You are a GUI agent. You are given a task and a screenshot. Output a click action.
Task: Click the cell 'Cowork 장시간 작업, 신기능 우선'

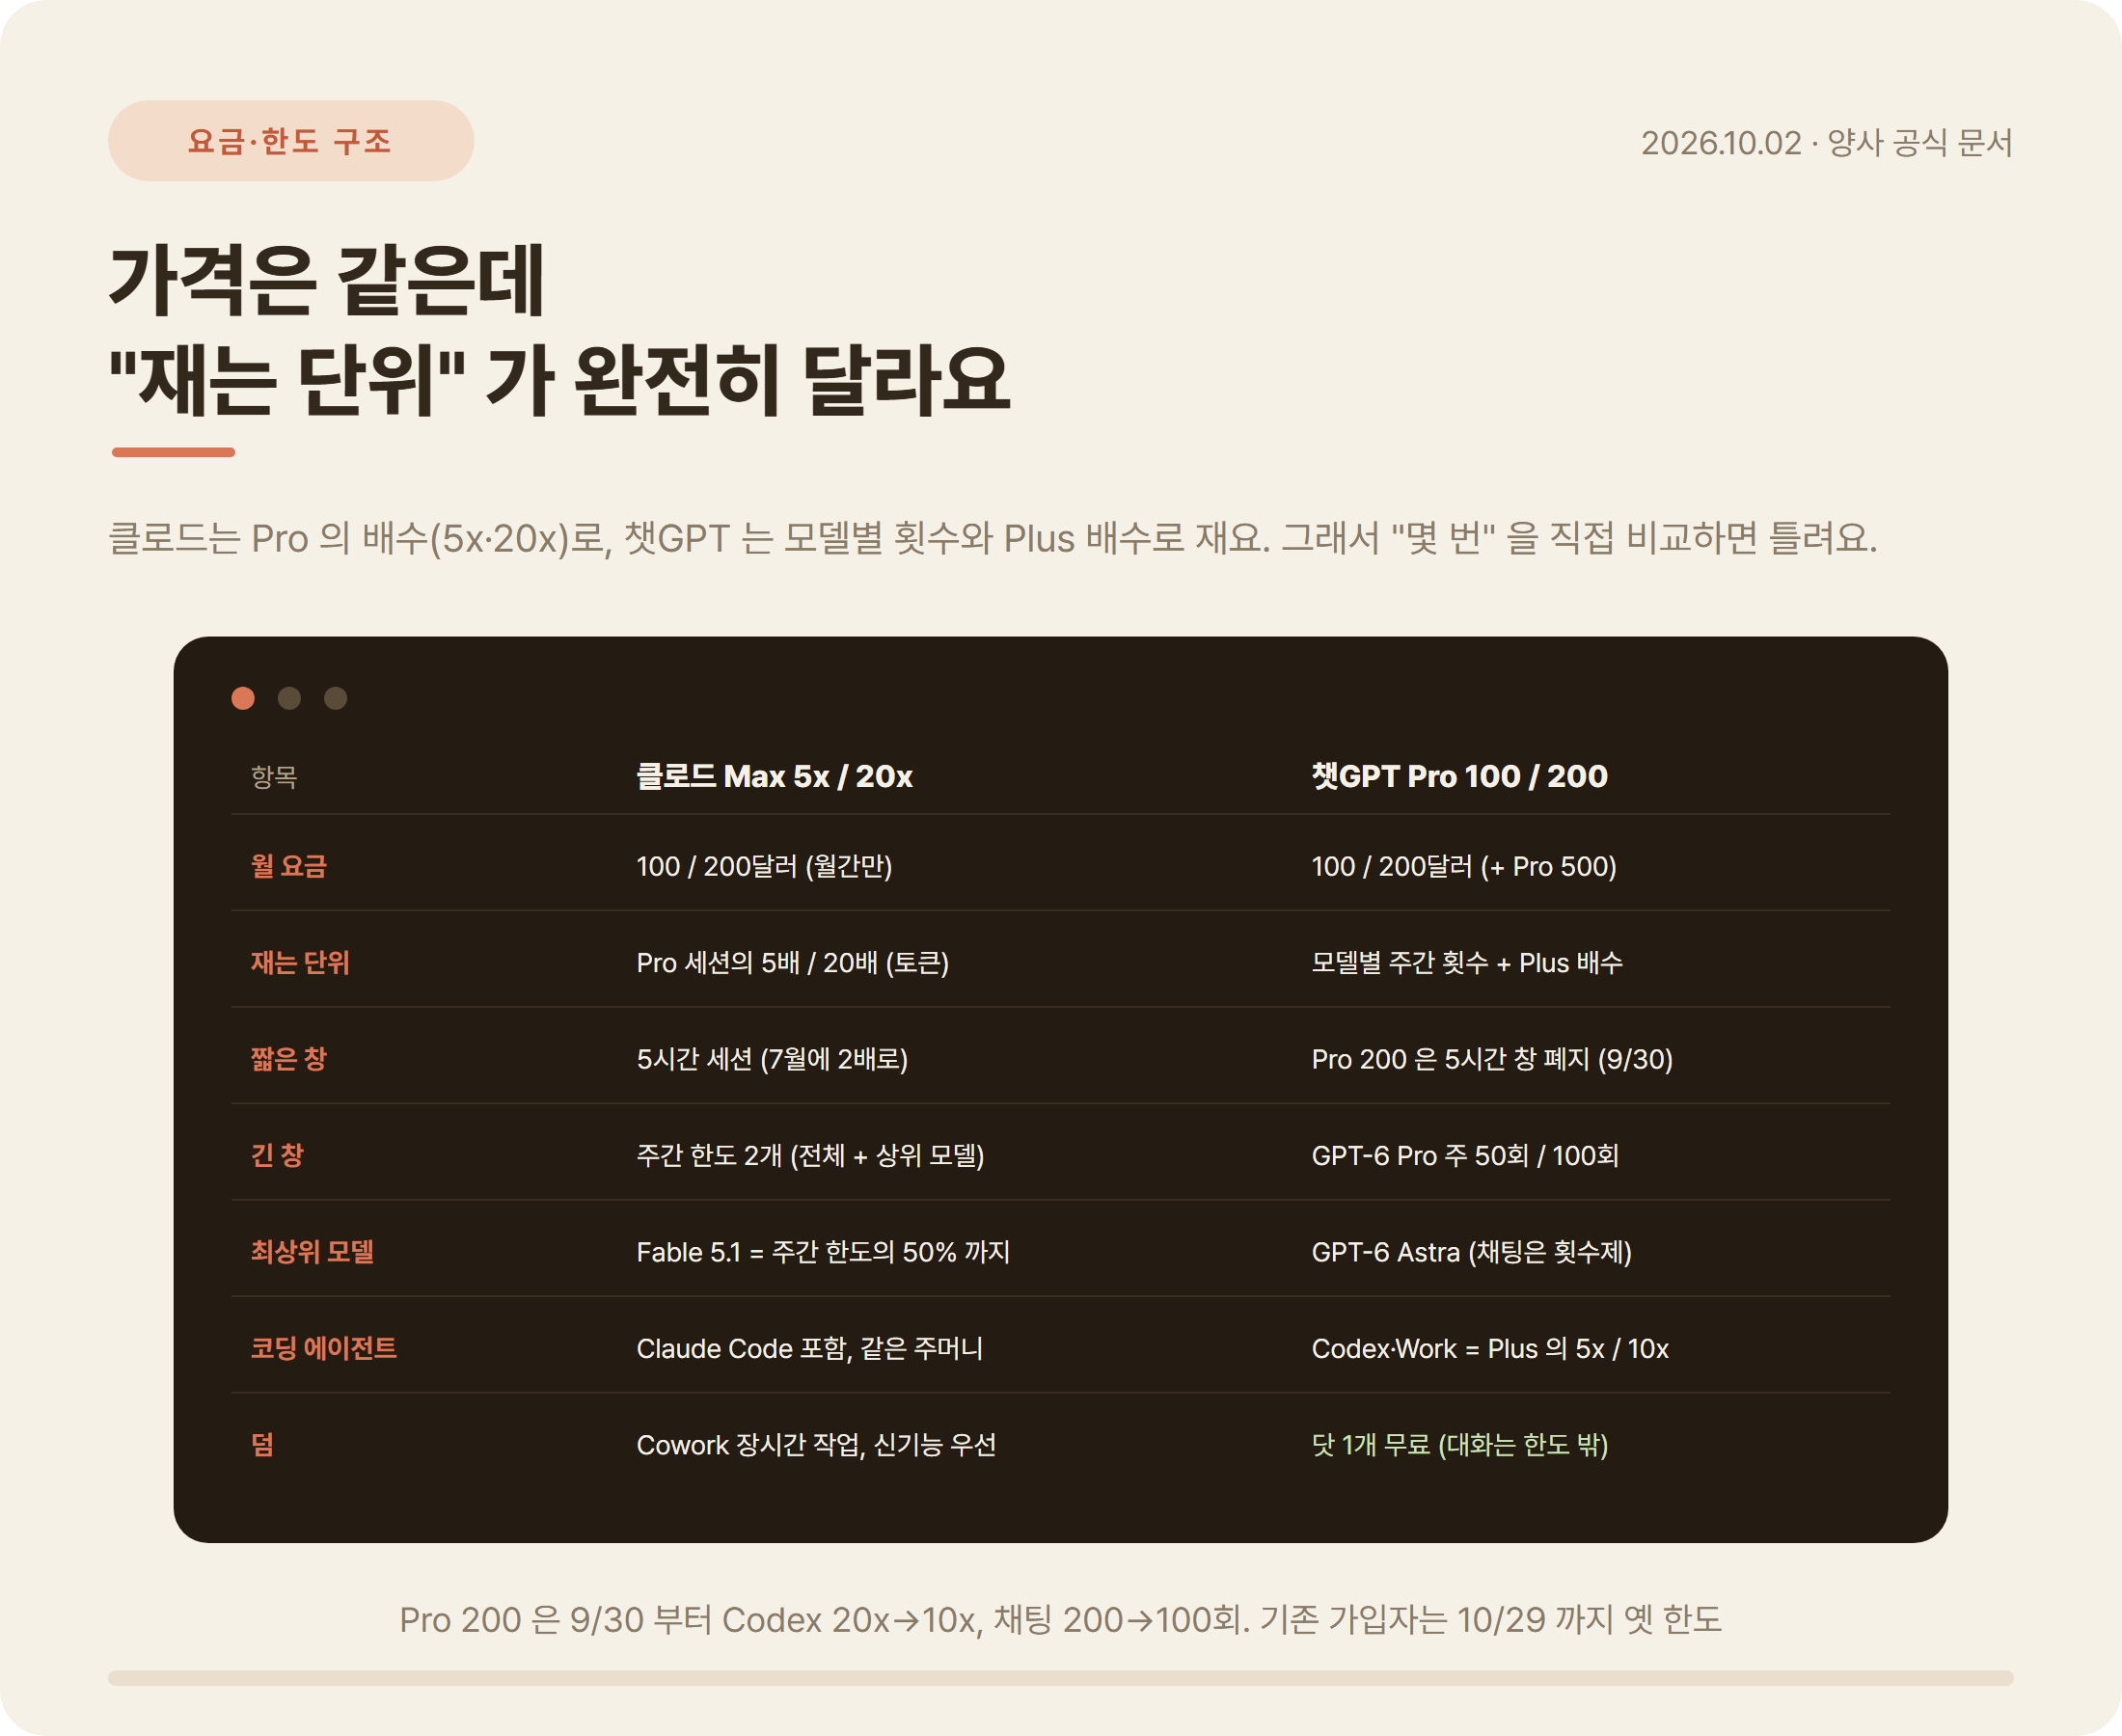(816, 1445)
